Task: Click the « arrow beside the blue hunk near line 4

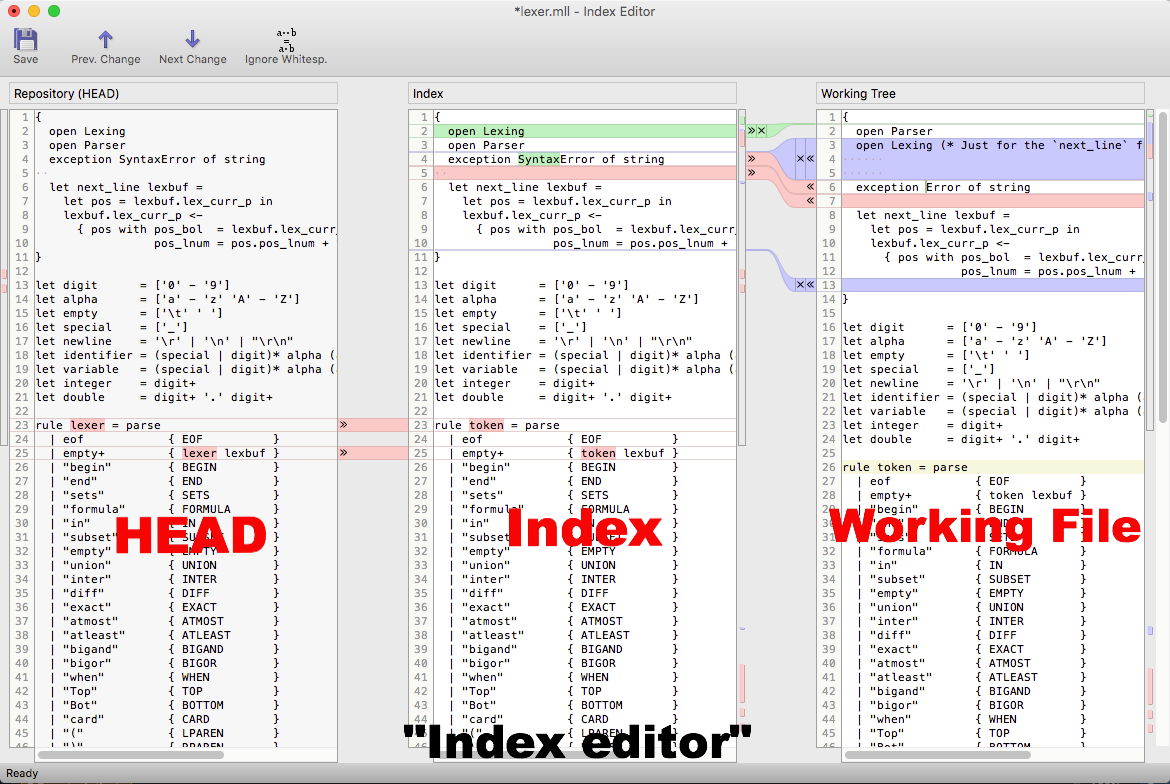Action: [x=810, y=158]
